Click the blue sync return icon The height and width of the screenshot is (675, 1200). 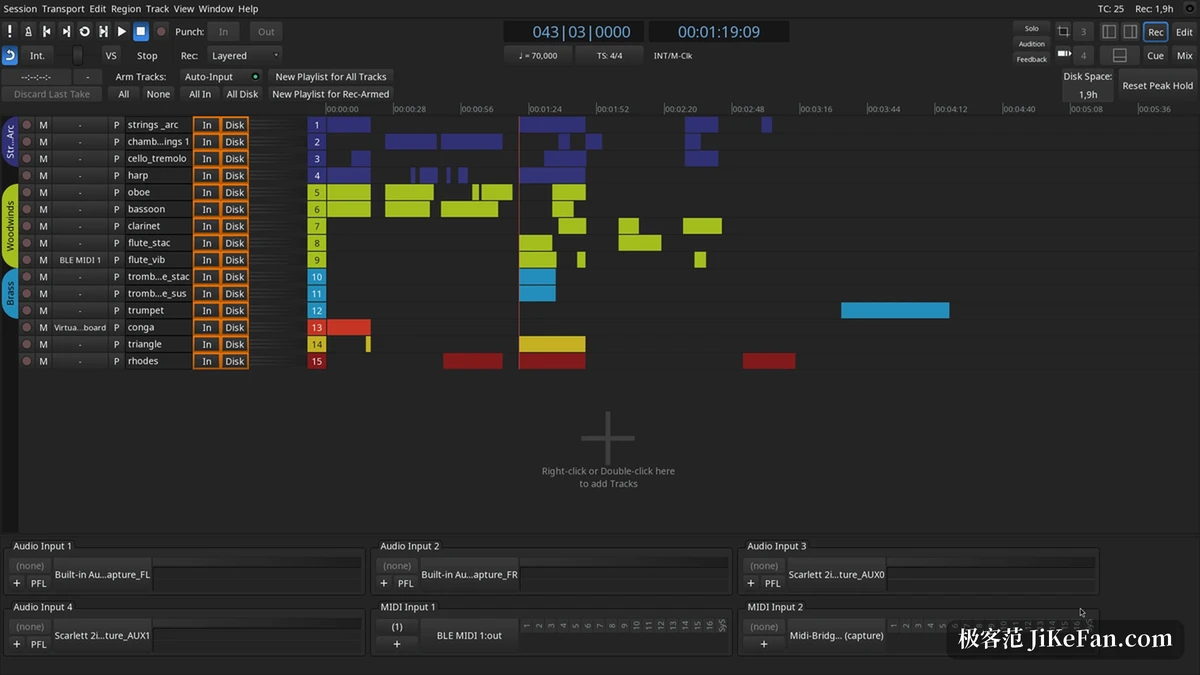click(x=10, y=56)
